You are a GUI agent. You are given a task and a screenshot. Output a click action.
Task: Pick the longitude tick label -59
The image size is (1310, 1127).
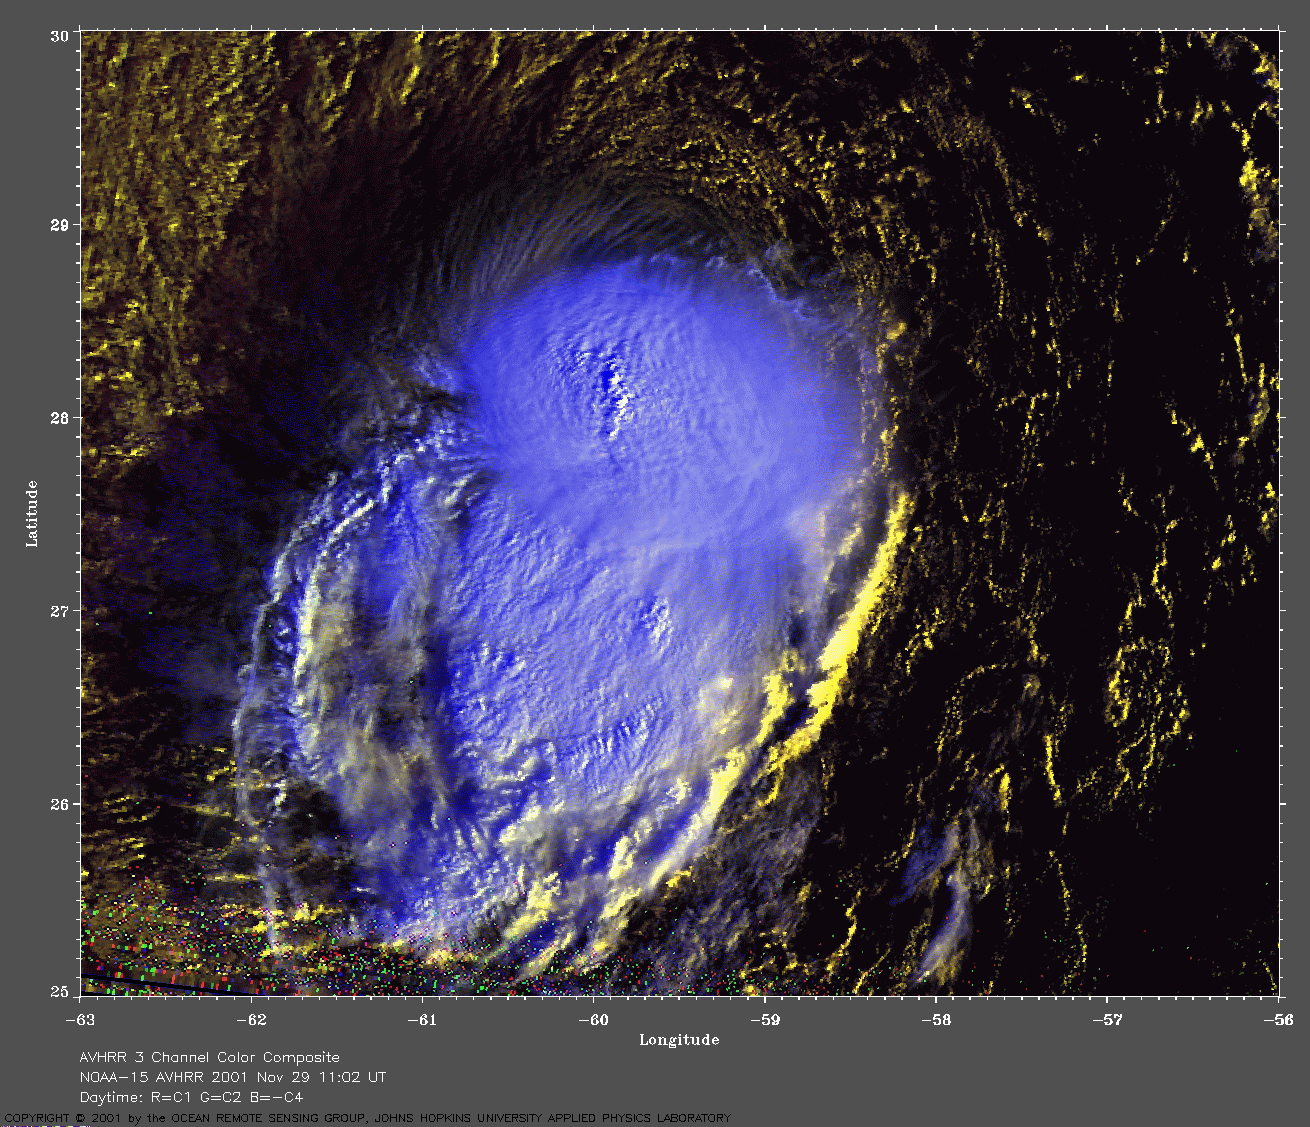[765, 1020]
